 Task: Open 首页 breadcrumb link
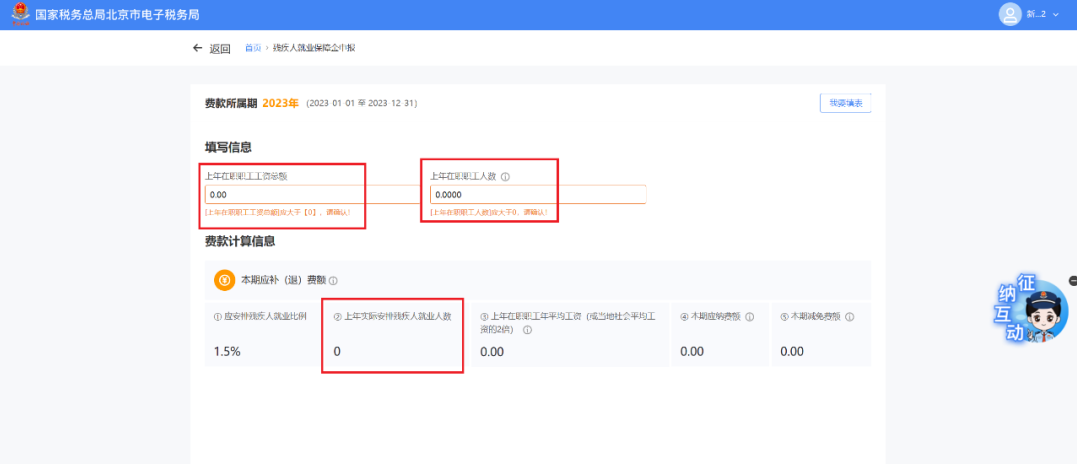click(x=253, y=48)
